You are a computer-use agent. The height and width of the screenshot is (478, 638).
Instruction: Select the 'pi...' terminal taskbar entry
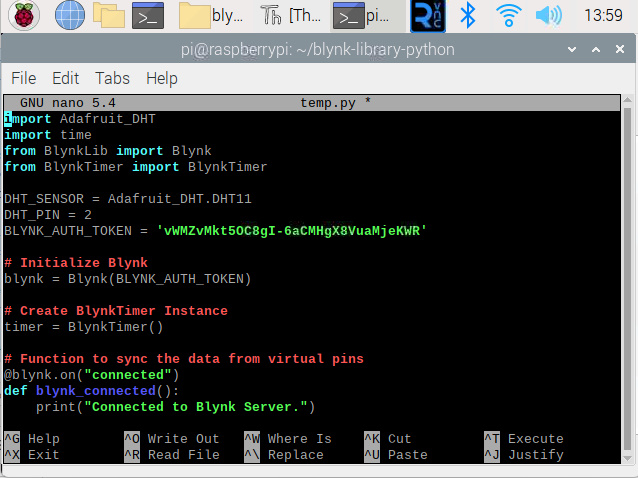[367, 16]
